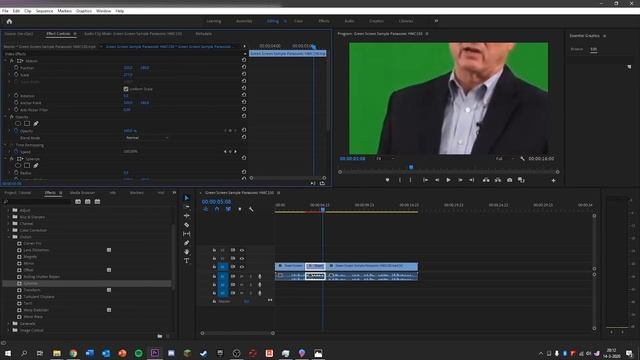
Task: Click Play in Program monitor
Action: pyautogui.click(x=448, y=180)
